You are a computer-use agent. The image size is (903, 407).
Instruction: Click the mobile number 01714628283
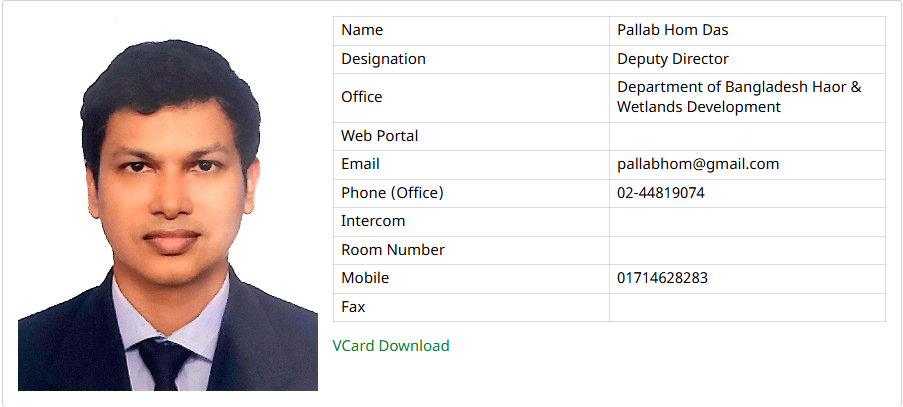662,278
